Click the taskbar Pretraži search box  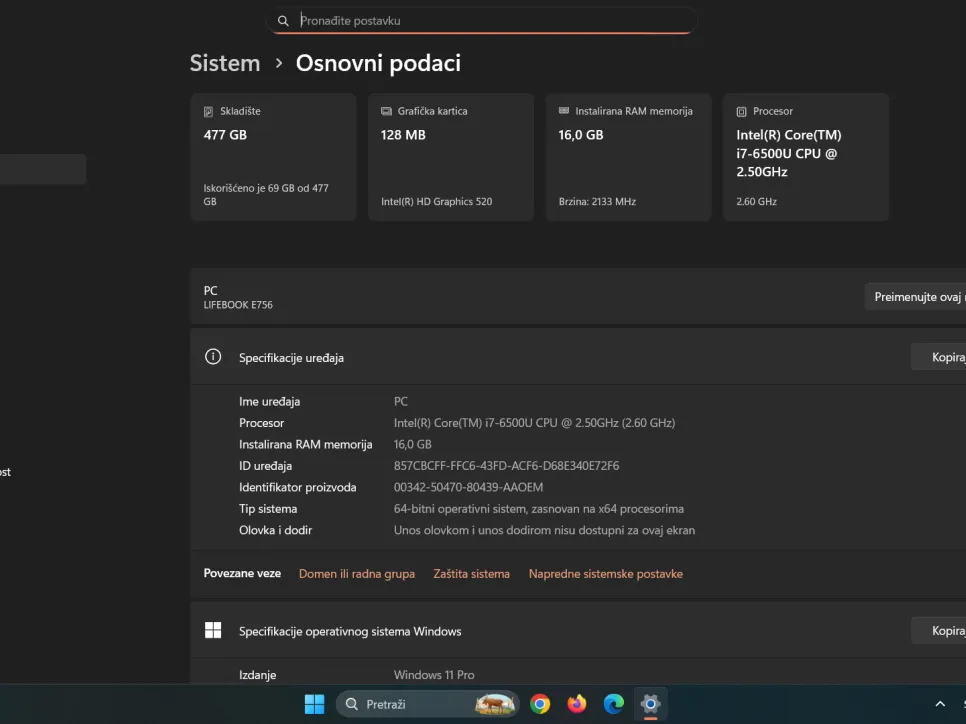428,704
